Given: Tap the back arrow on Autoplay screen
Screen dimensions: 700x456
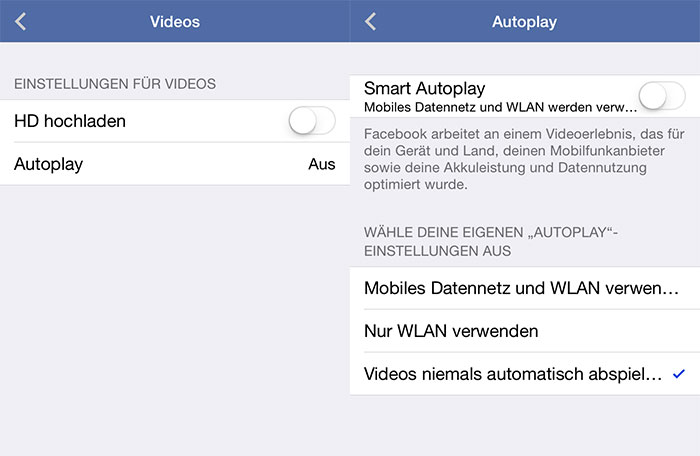Looking at the screenshot, I should 371,21.
